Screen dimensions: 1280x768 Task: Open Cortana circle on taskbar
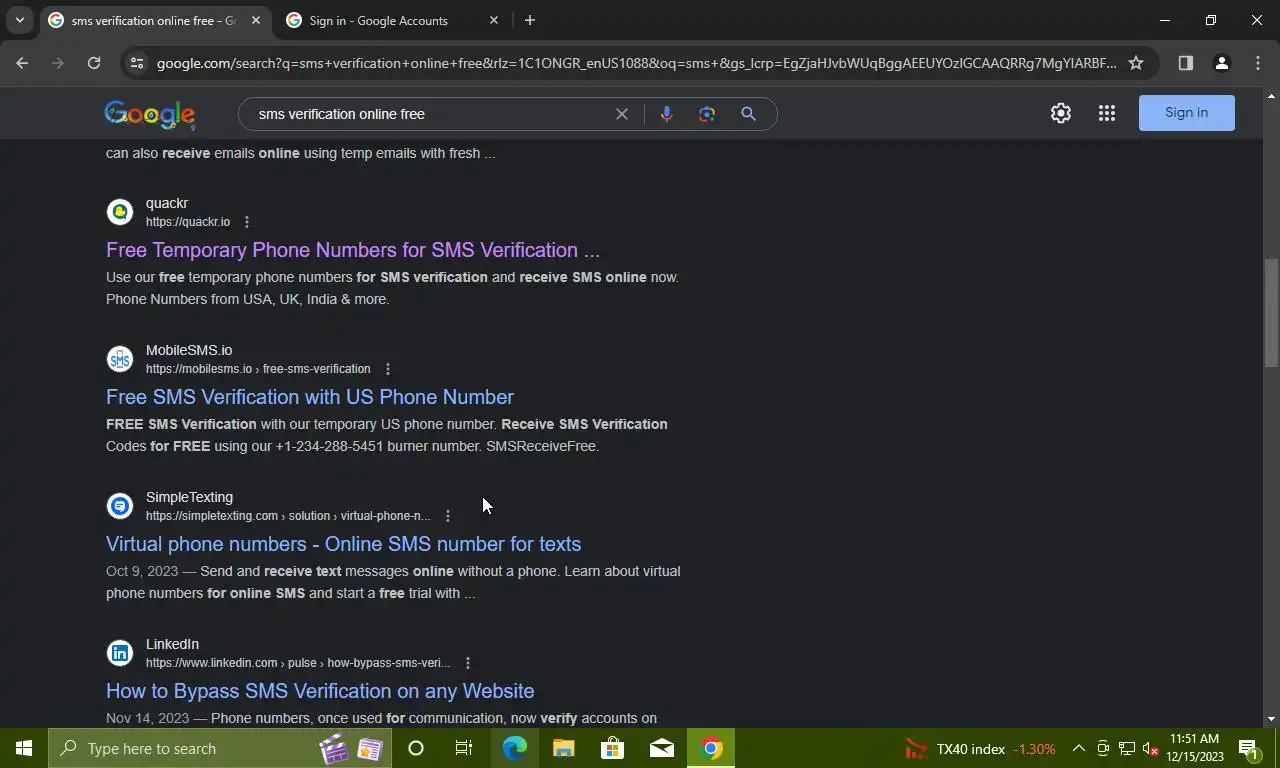[x=416, y=748]
